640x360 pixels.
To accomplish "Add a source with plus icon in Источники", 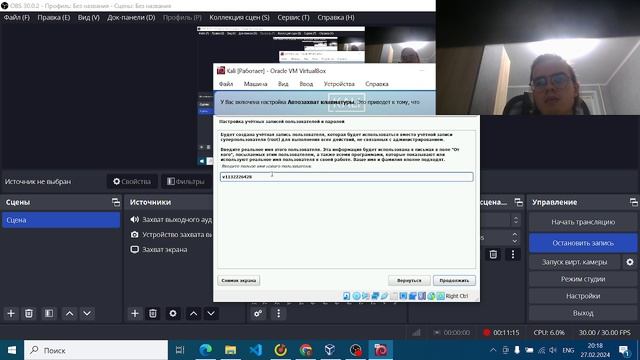I will (x=135, y=313).
